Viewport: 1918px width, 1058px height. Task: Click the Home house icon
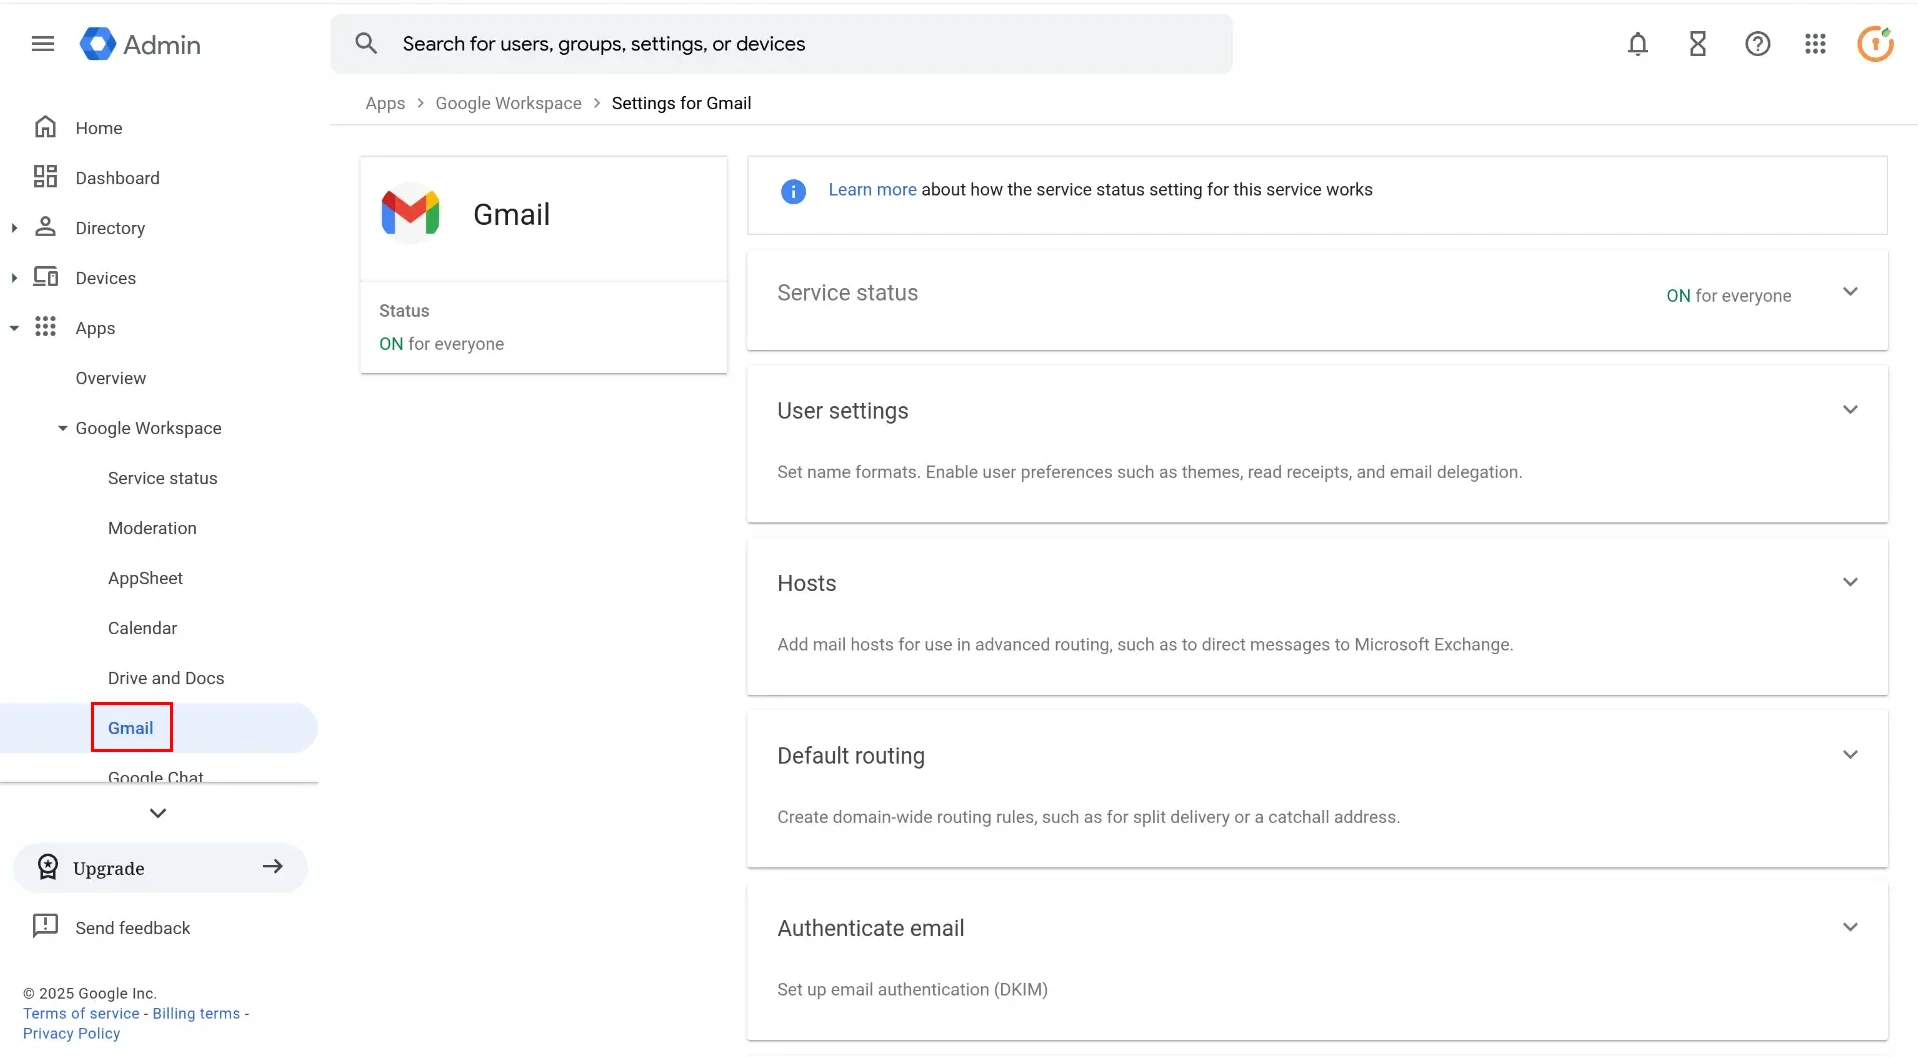(45, 127)
